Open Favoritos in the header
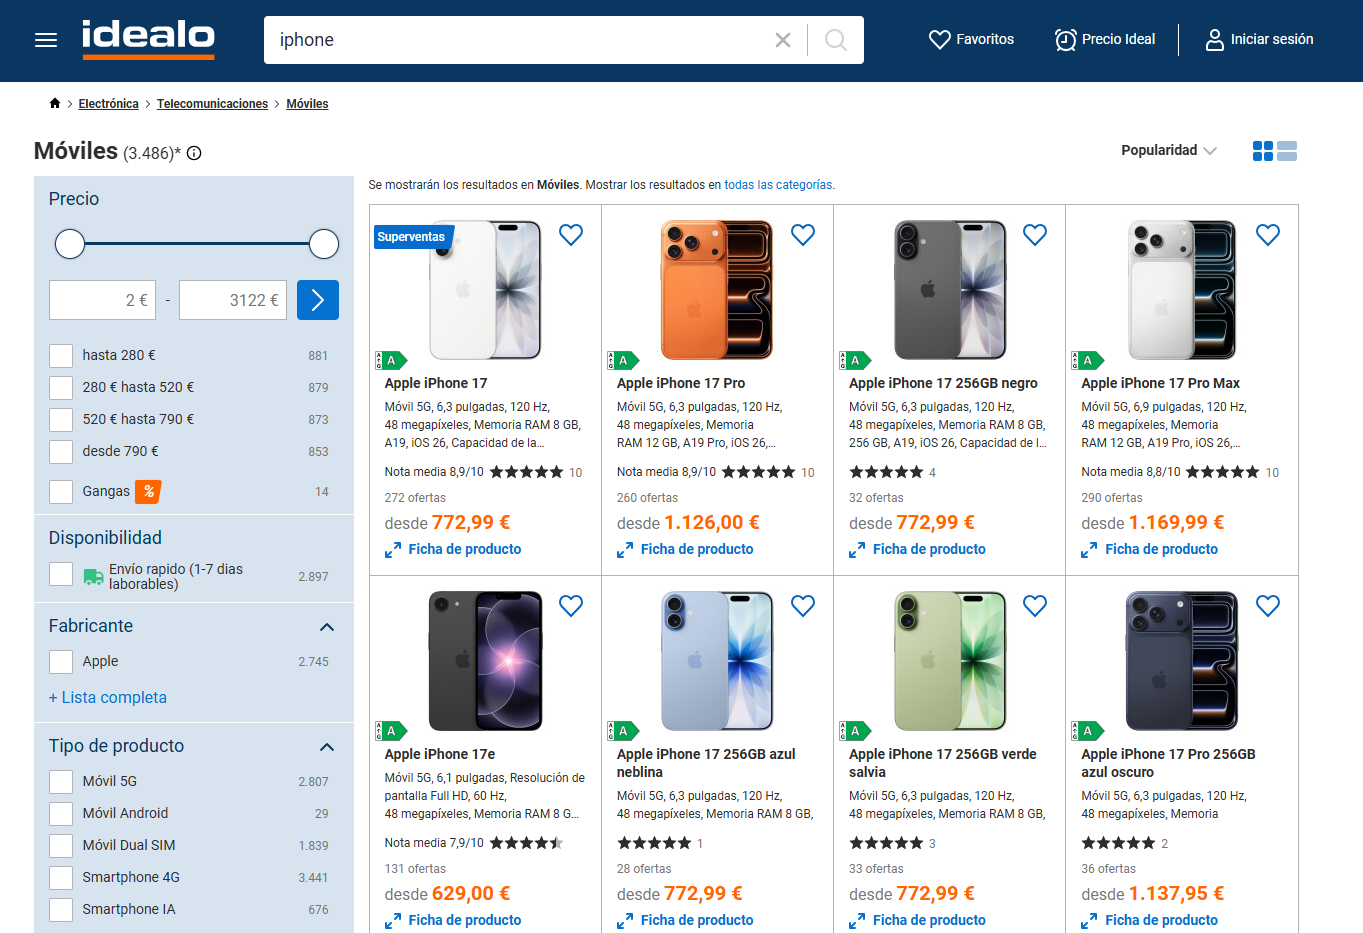This screenshot has width=1363, height=933. (971, 40)
